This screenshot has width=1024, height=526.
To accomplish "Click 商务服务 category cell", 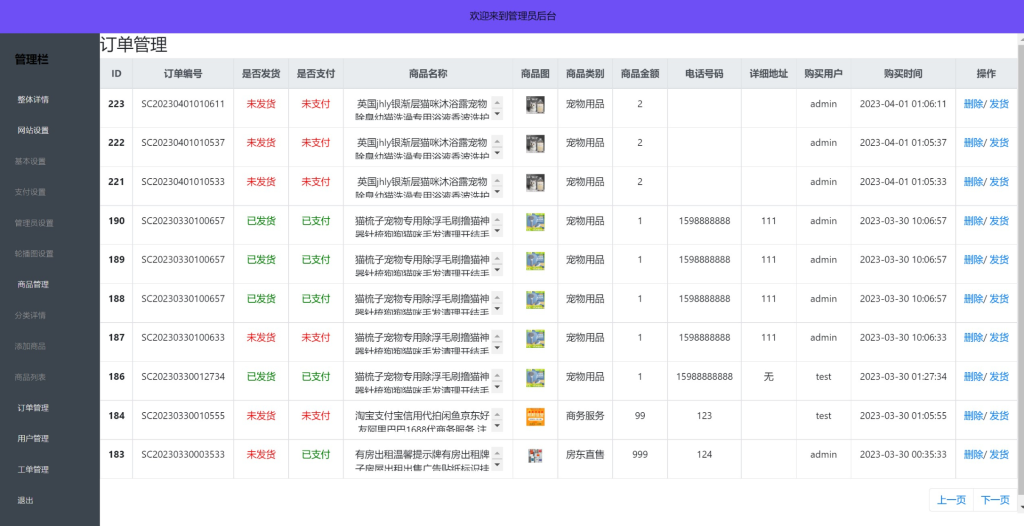I will [584, 416].
